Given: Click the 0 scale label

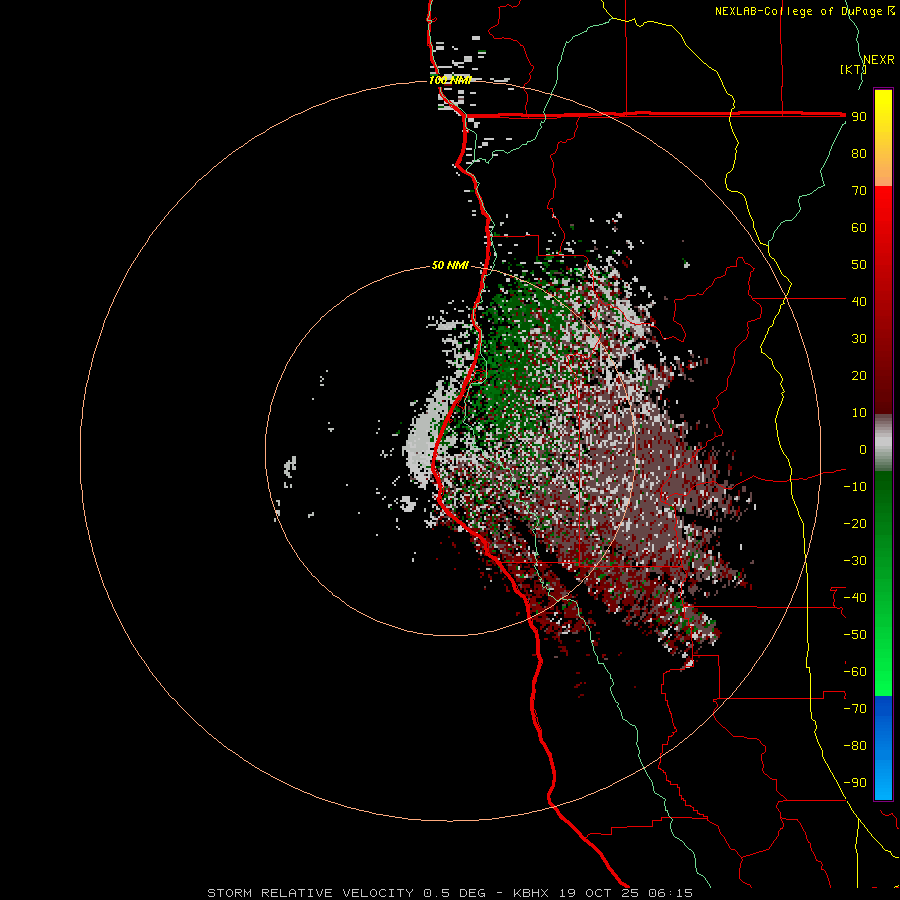Looking at the screenshot, I should [x=863, y=450].
